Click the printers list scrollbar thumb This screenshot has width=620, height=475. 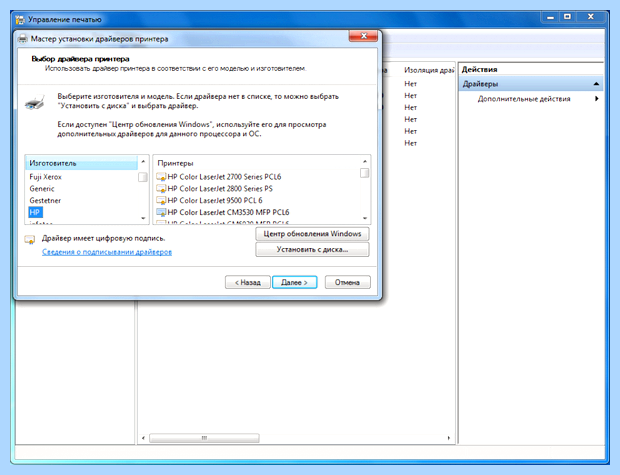pos(365,173)
